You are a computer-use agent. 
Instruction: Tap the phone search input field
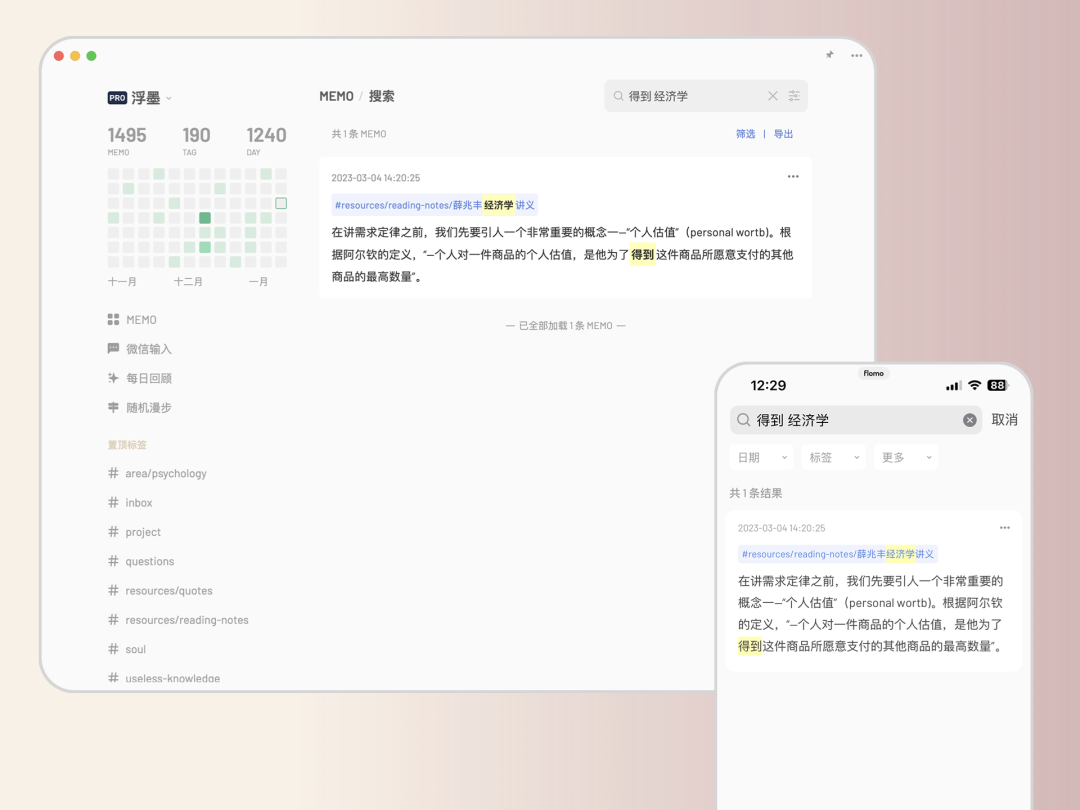(x=855, y=420)
